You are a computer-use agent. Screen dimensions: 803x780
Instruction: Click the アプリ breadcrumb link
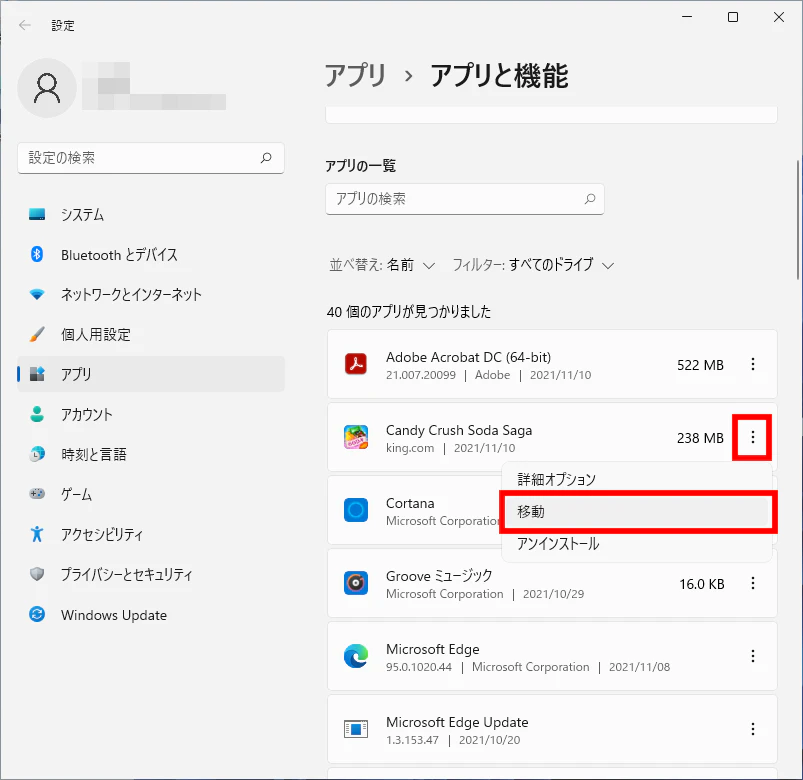tap(355, 75)
